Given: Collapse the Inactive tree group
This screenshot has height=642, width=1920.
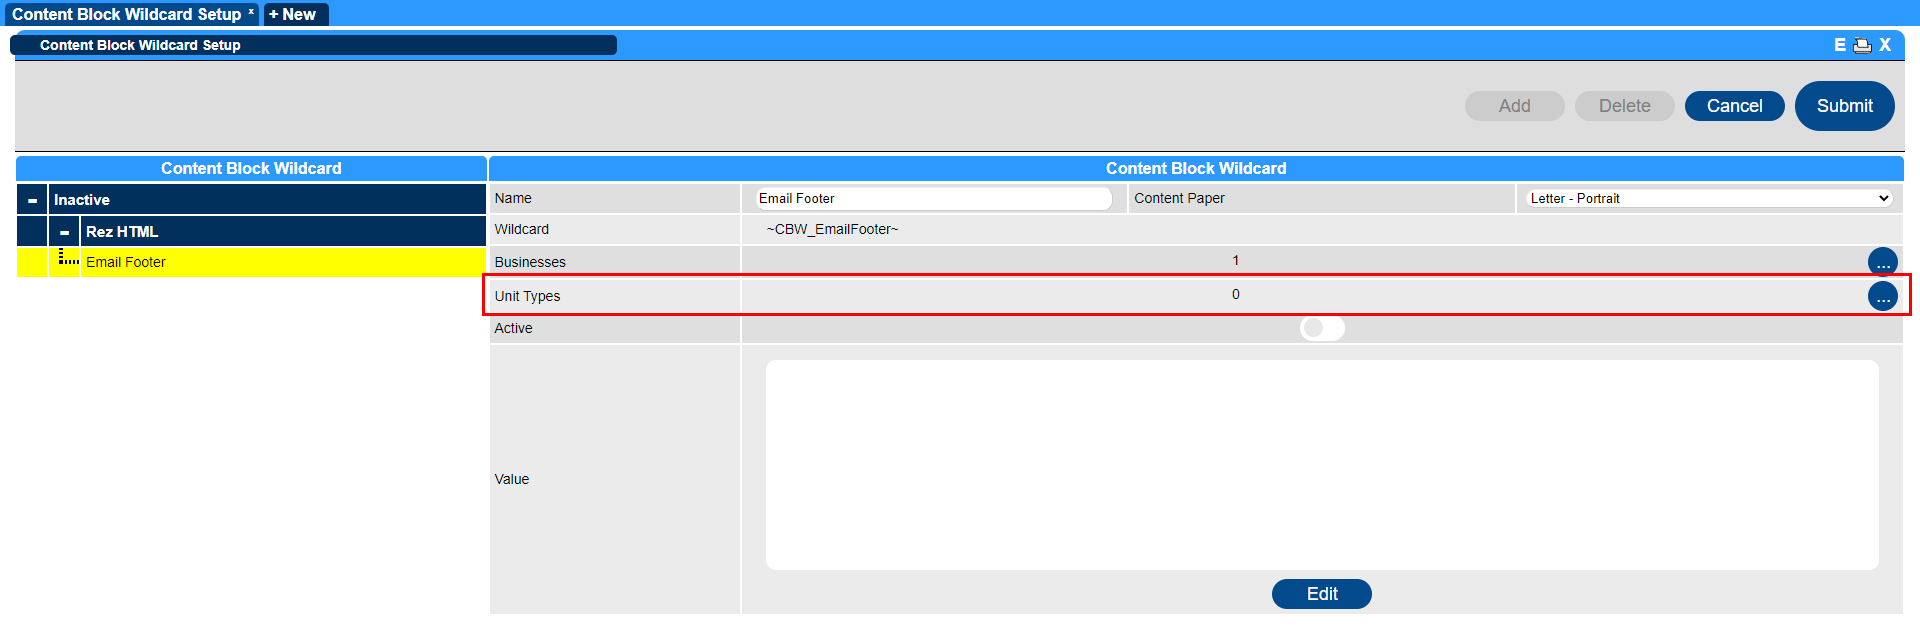Looking at the screenshot, I should coord(32,200).
